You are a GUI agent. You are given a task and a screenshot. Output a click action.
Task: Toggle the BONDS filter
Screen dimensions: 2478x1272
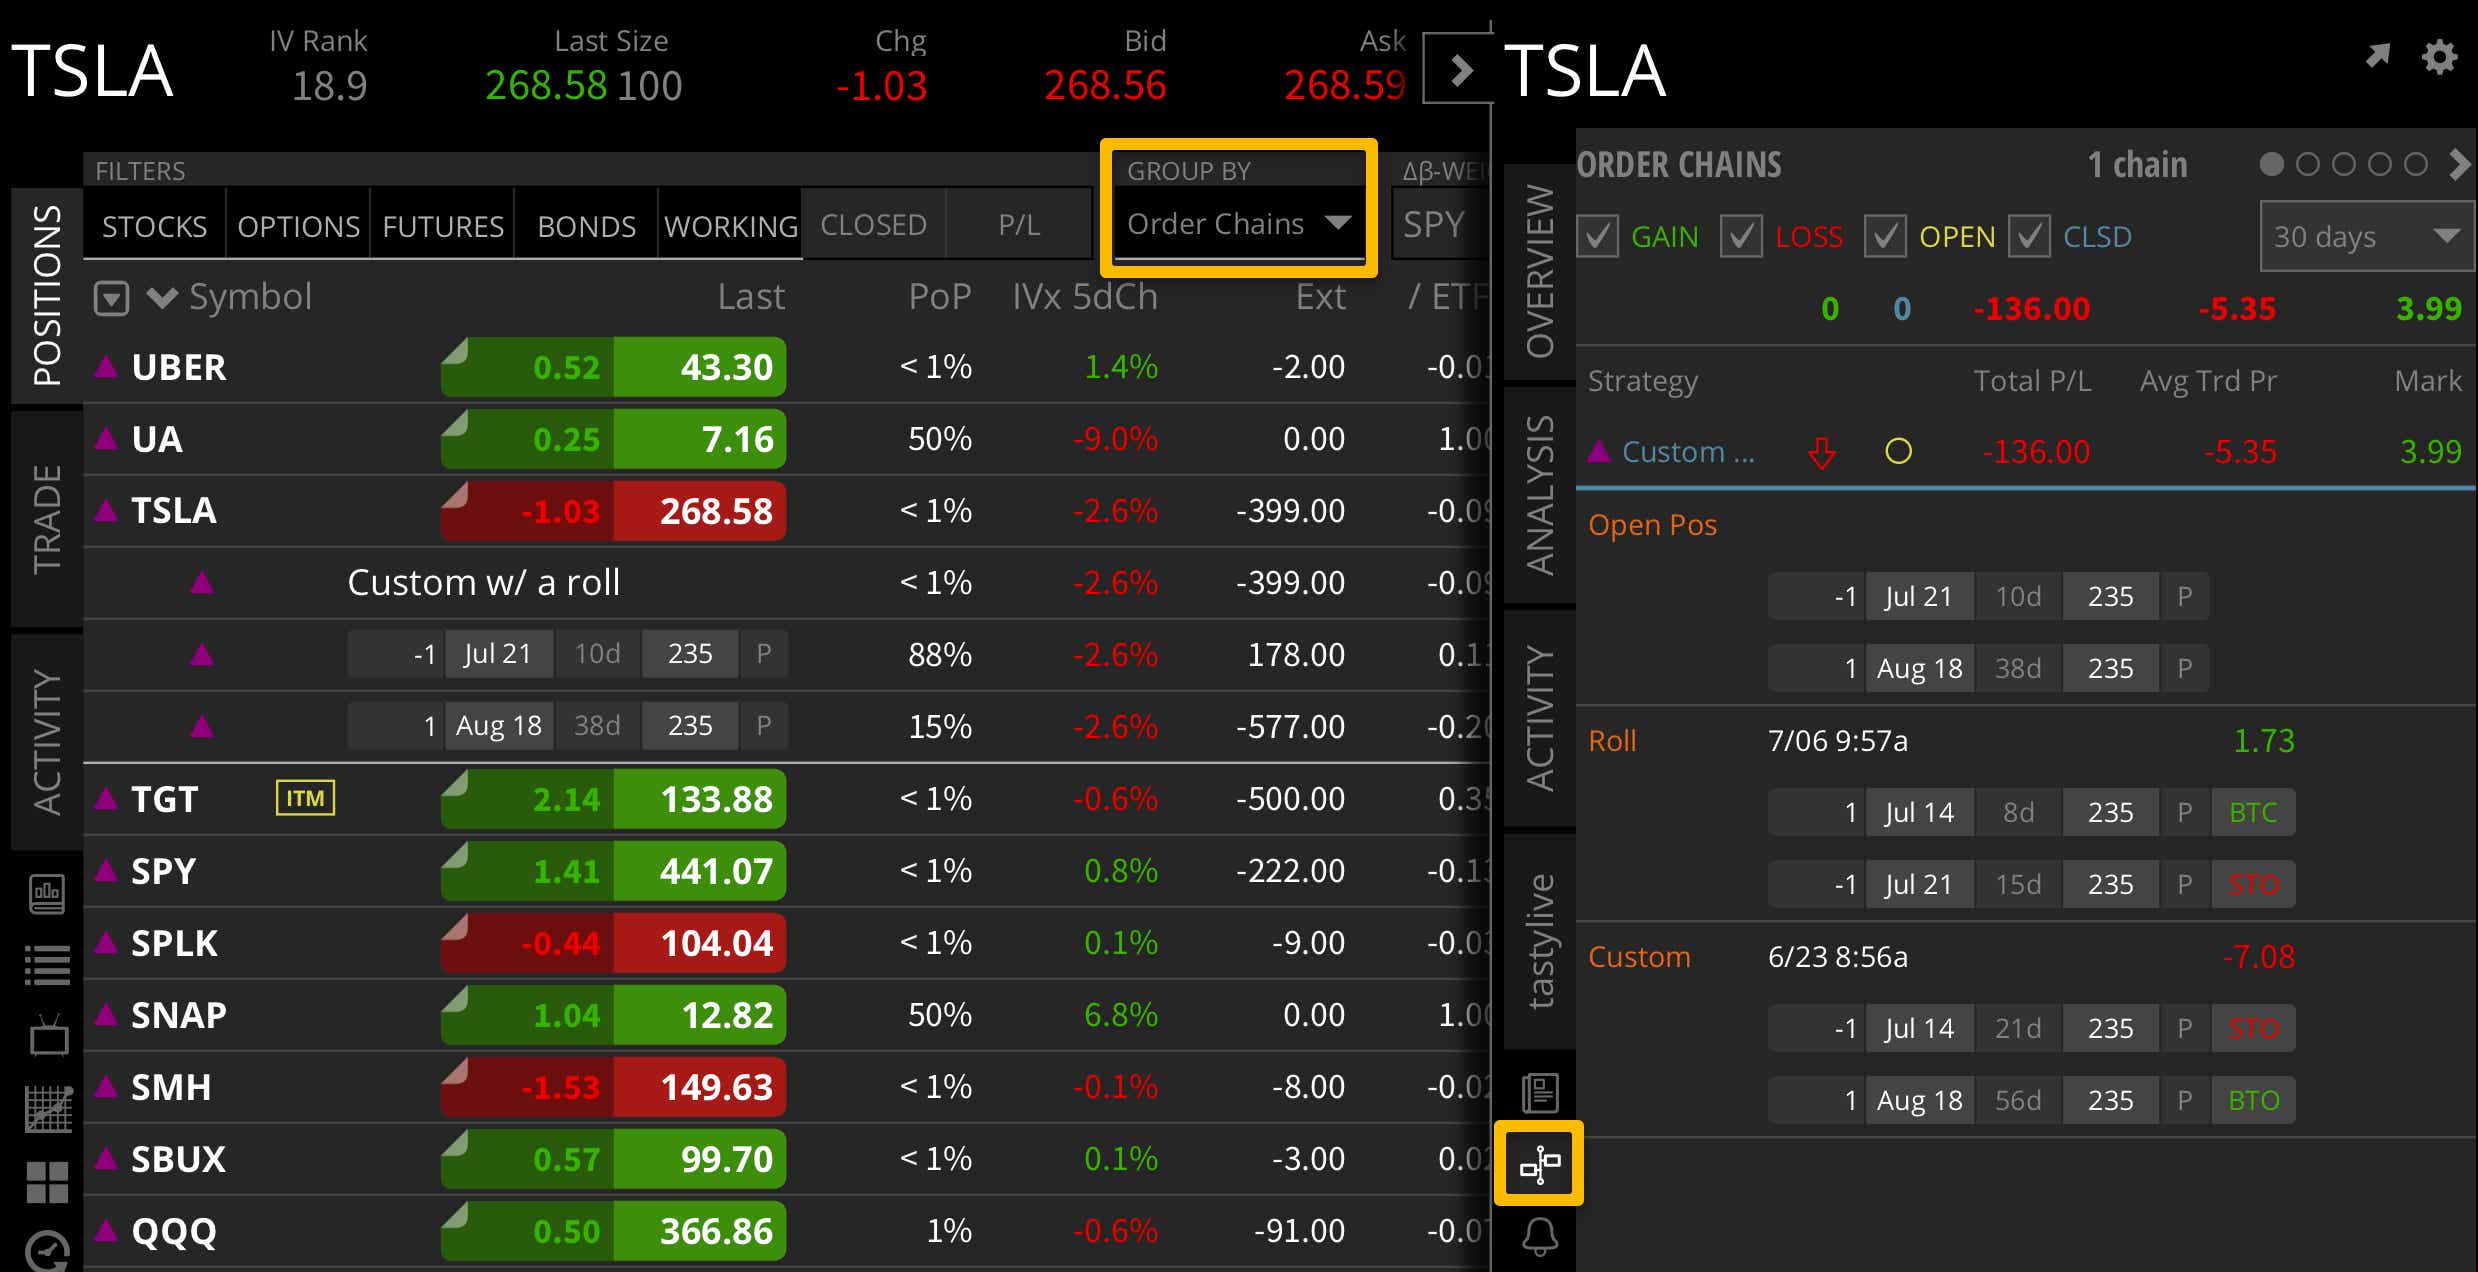[586, 225]
